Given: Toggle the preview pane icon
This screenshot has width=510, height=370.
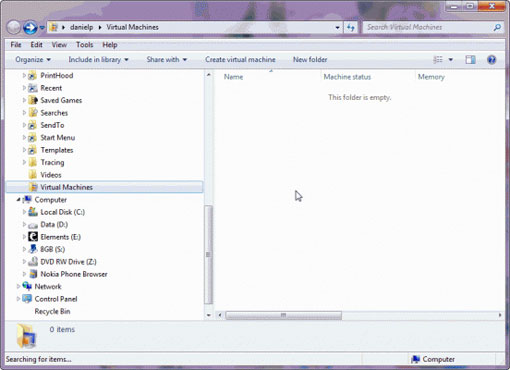Looking at the screenshot, I should pos(470,60).
